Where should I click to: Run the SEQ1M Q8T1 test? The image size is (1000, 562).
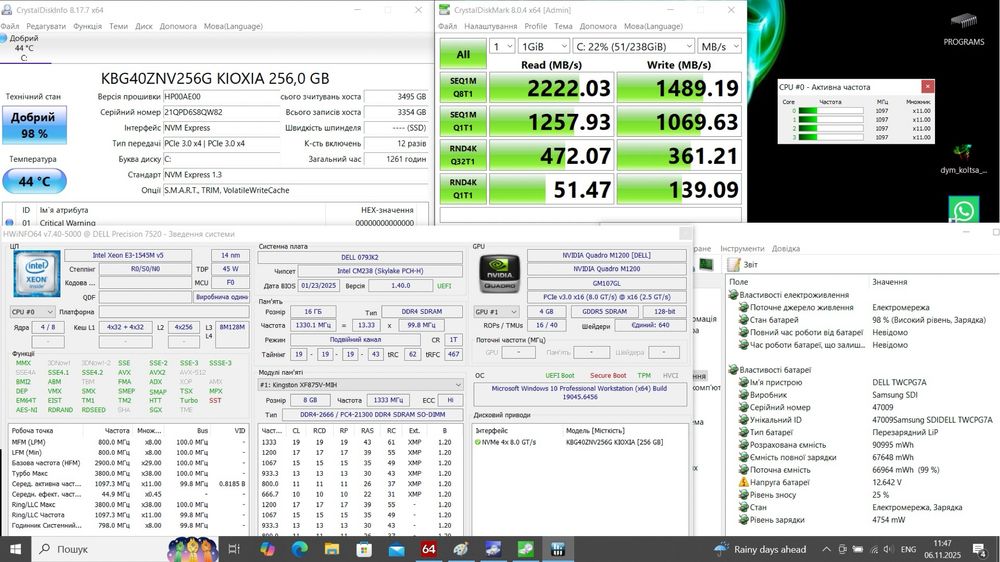(463, 87)
